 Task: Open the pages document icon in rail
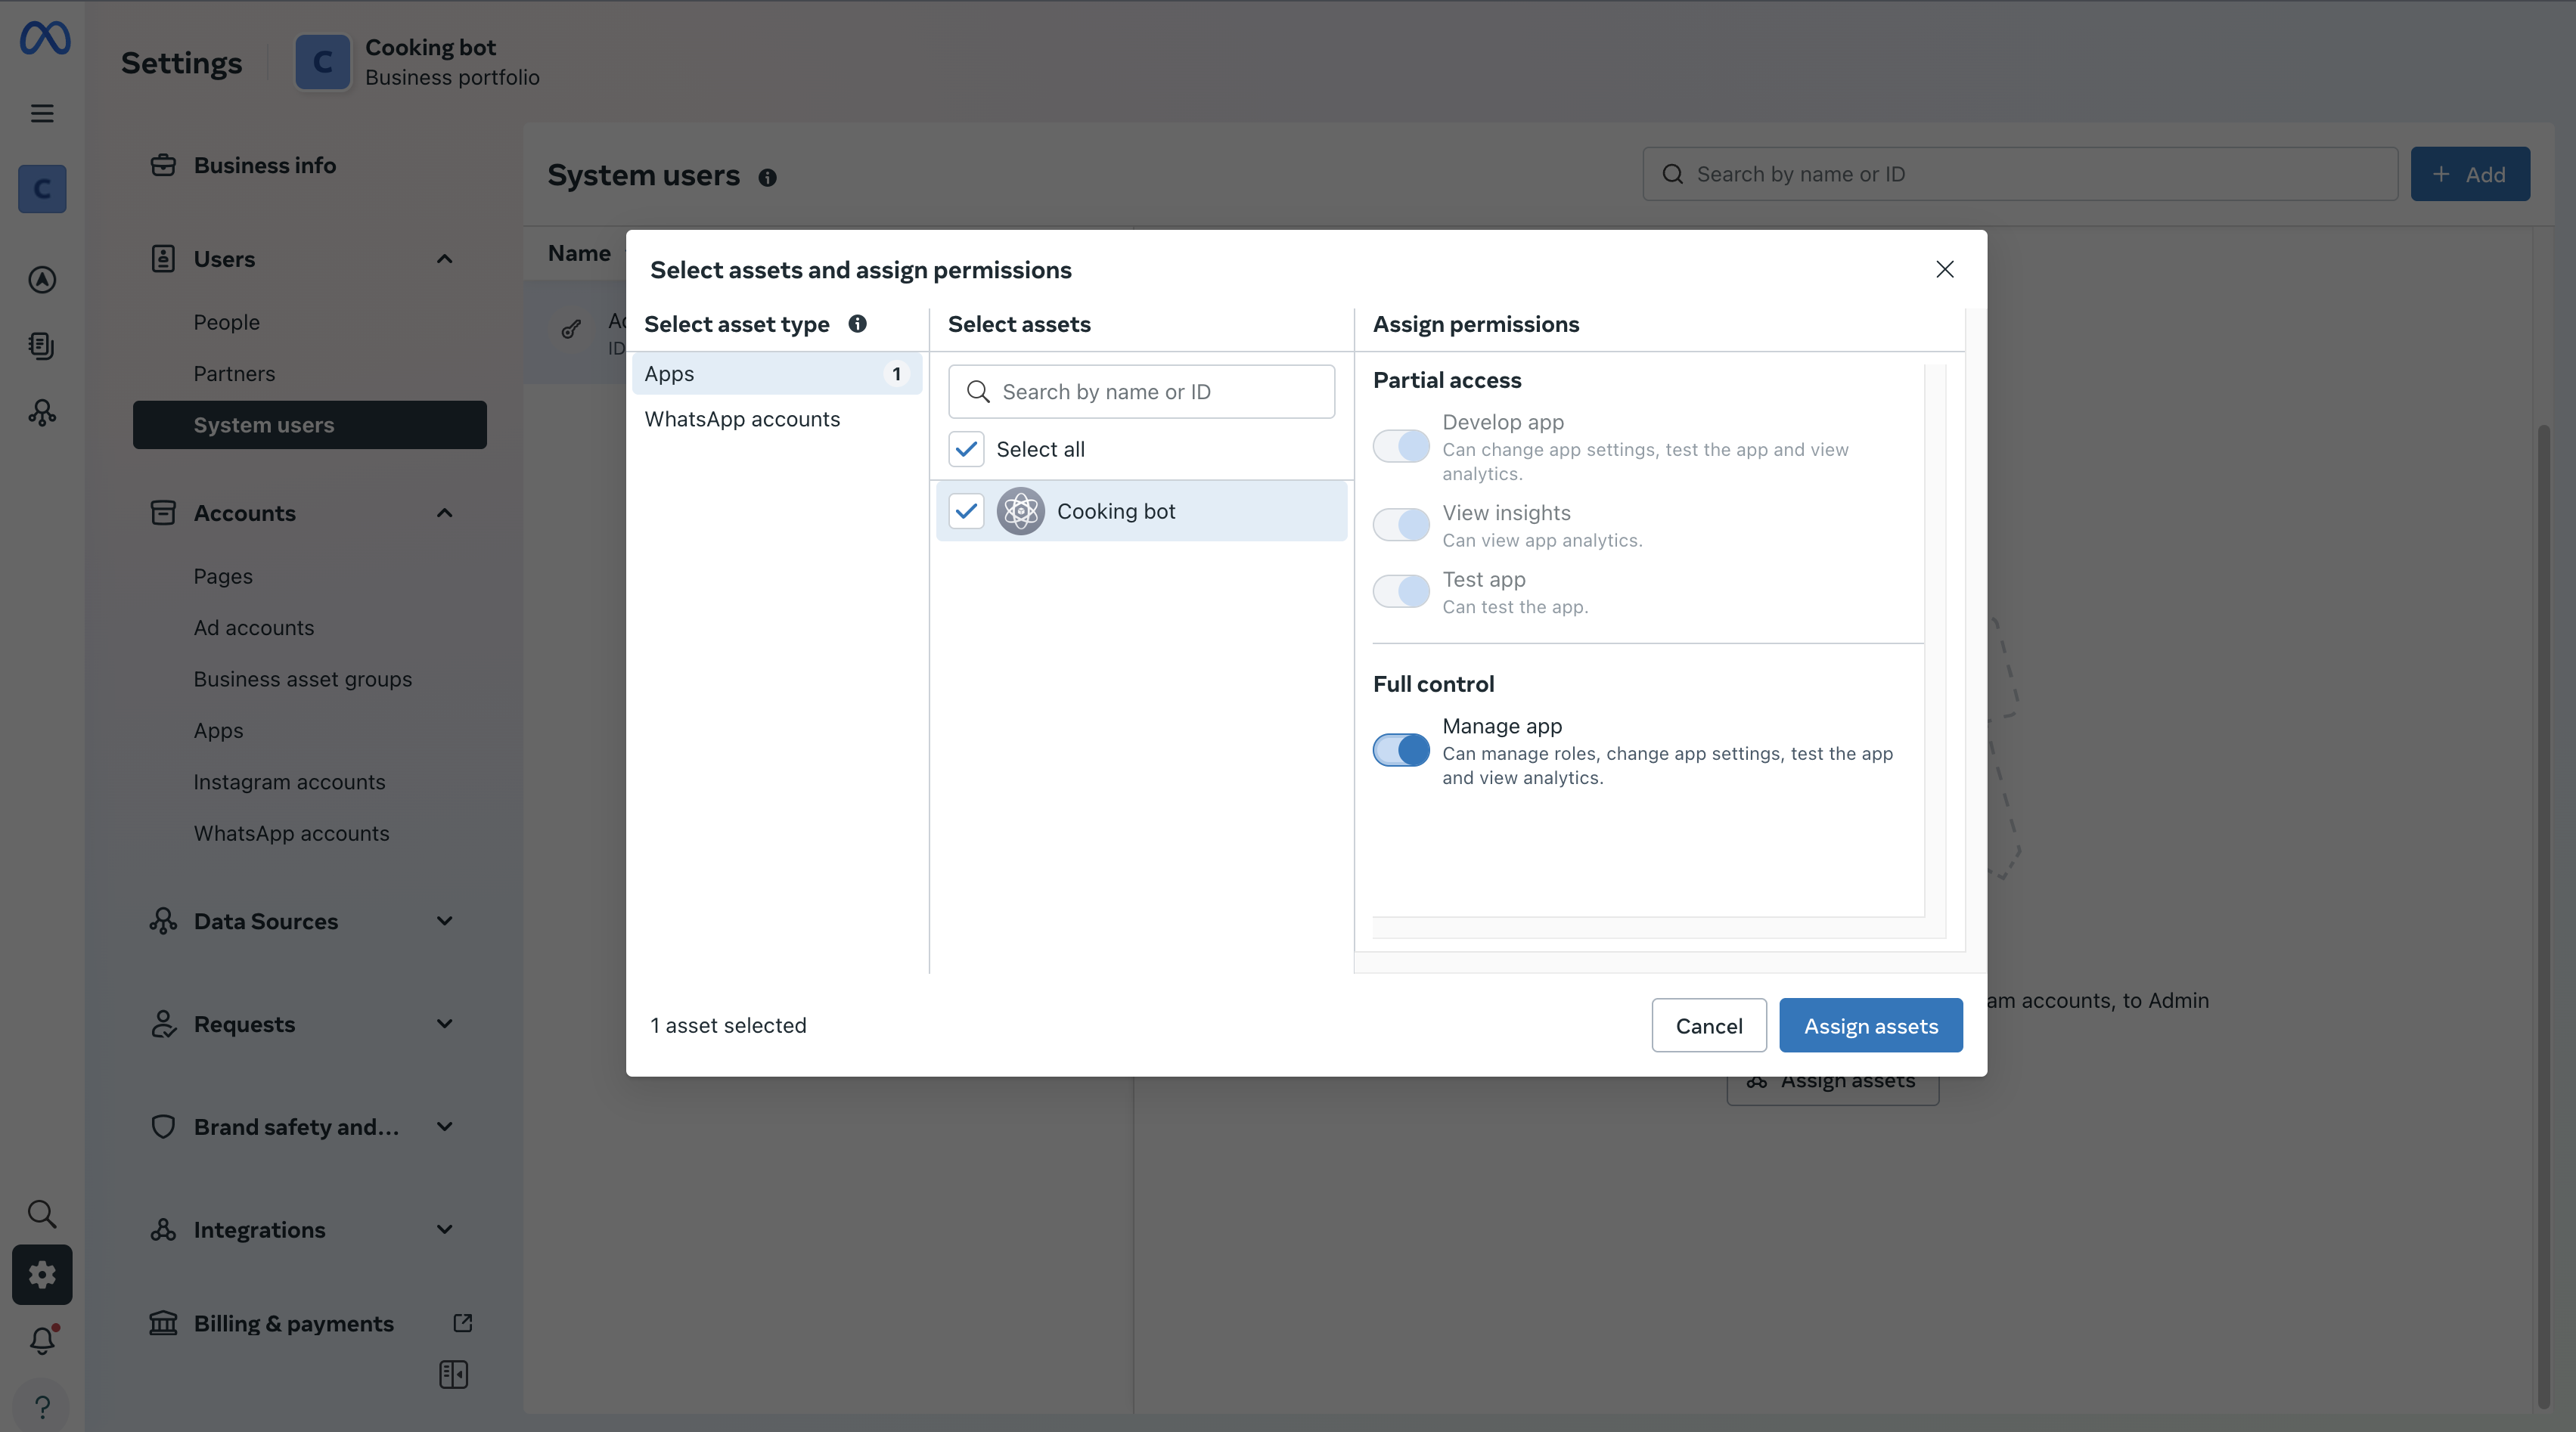[x=42, y=346]
